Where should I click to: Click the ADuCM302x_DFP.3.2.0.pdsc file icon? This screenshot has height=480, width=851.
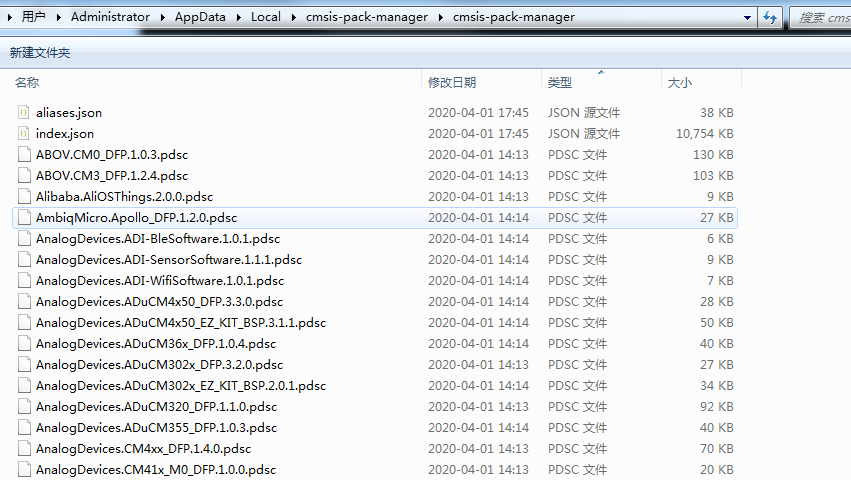coord(23,365)
